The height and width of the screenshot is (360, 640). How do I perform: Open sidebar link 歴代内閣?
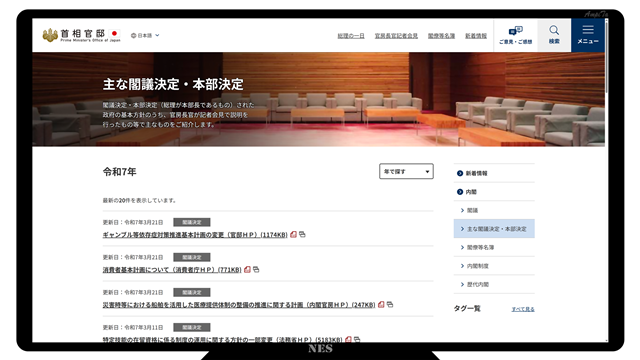point(478,284)
